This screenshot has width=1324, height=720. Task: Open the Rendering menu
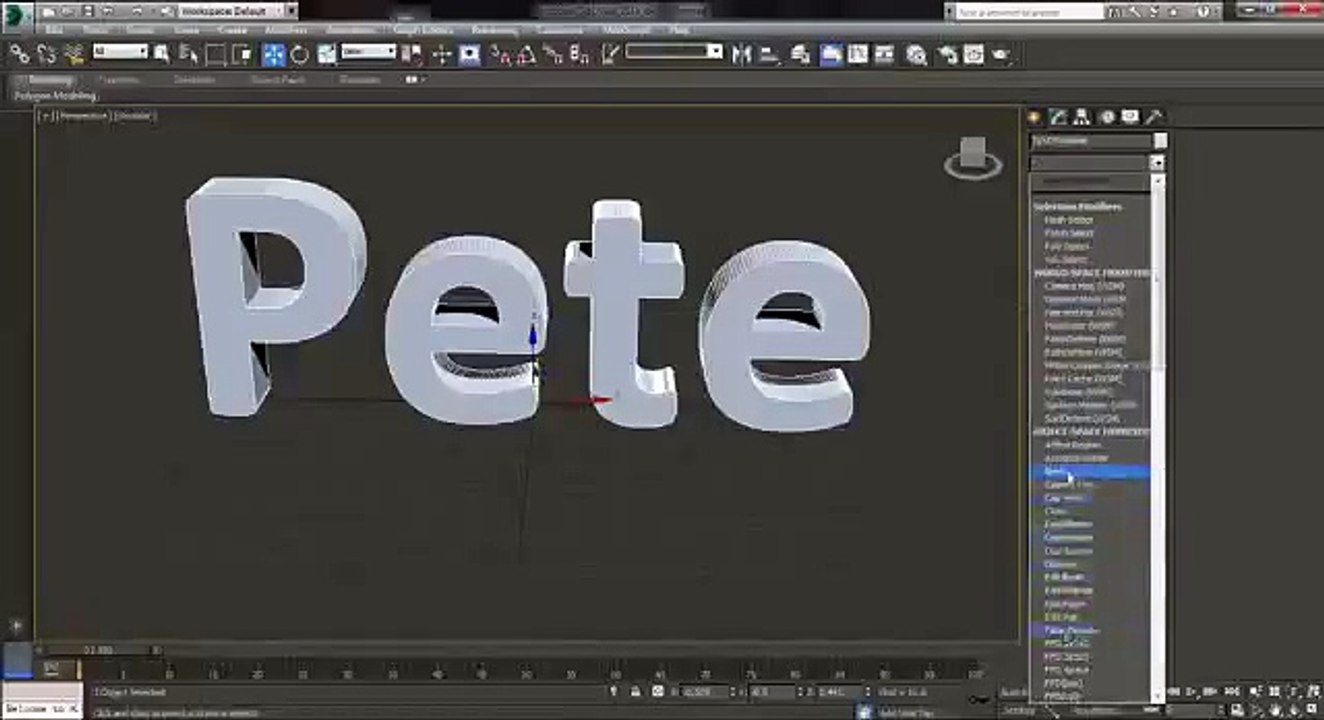tap(494, 30)
